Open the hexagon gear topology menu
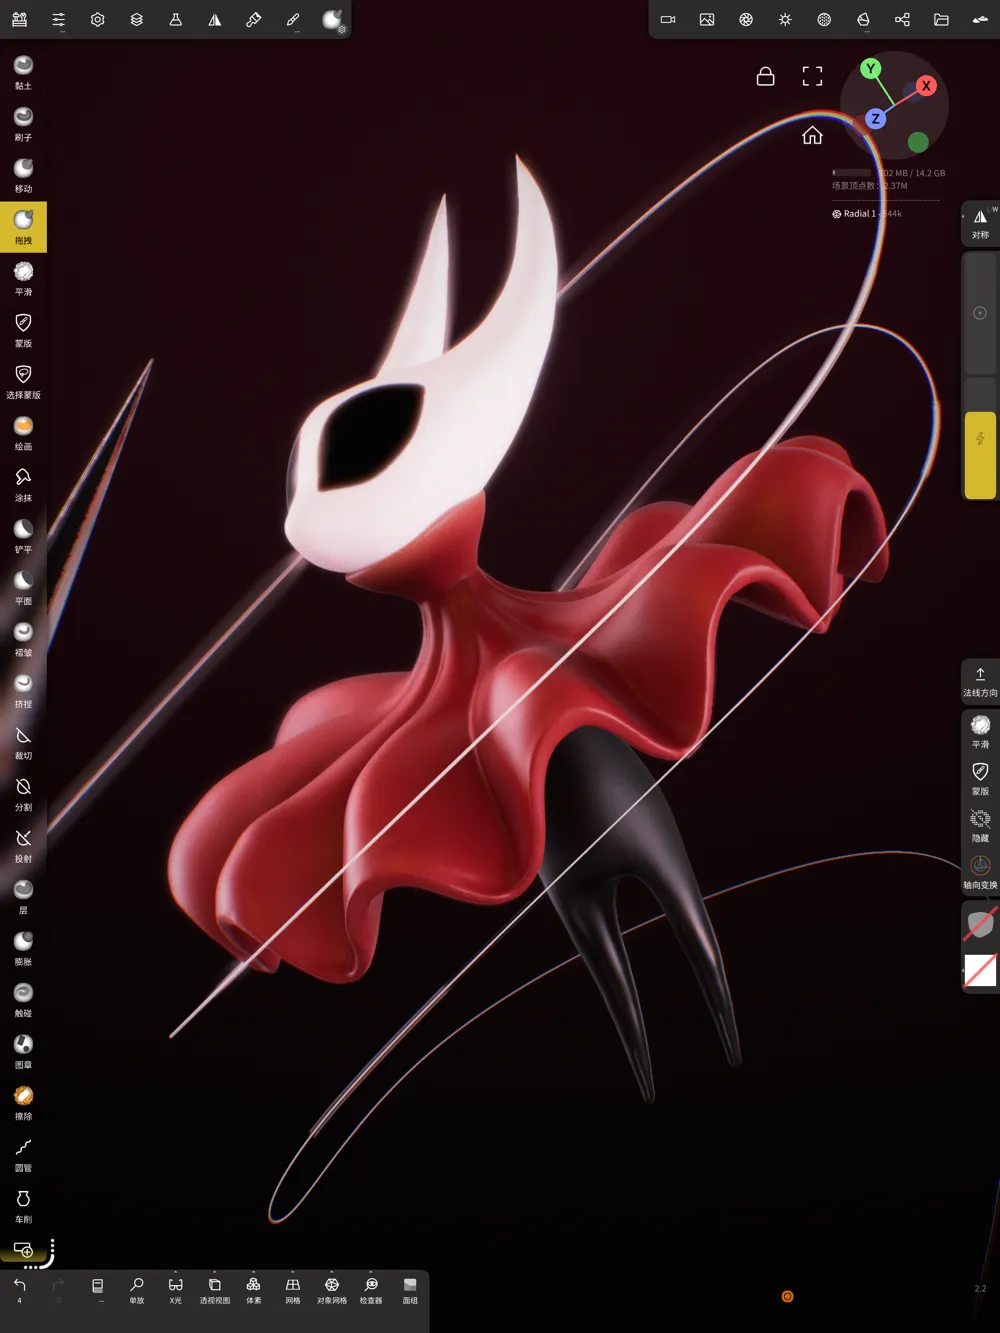This screenshot has height=1333, width=1000. pos(98,19)
